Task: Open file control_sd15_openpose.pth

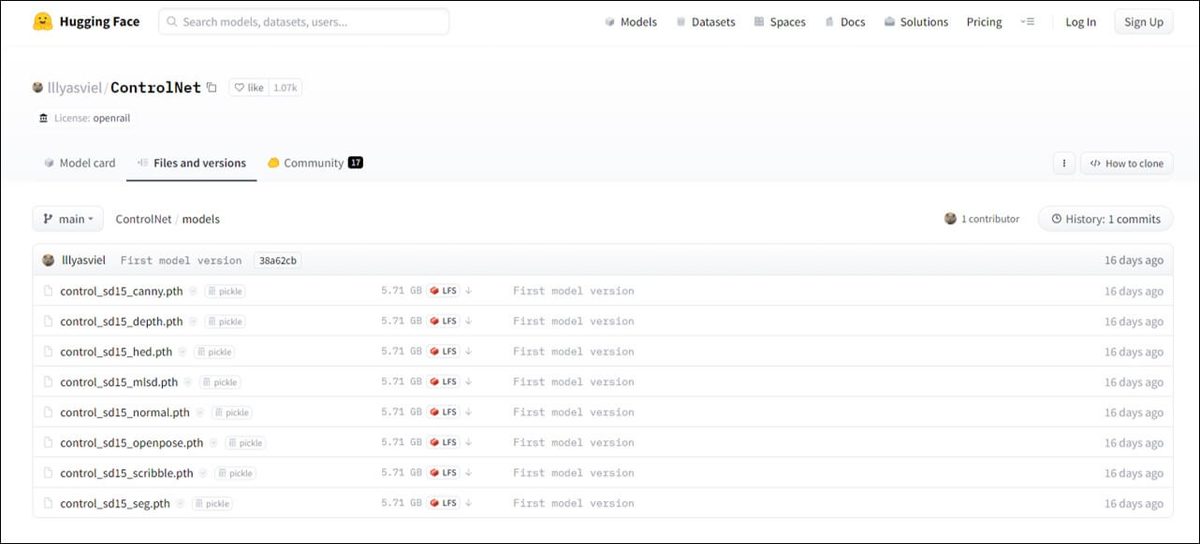Action: [x=132, y=442]
